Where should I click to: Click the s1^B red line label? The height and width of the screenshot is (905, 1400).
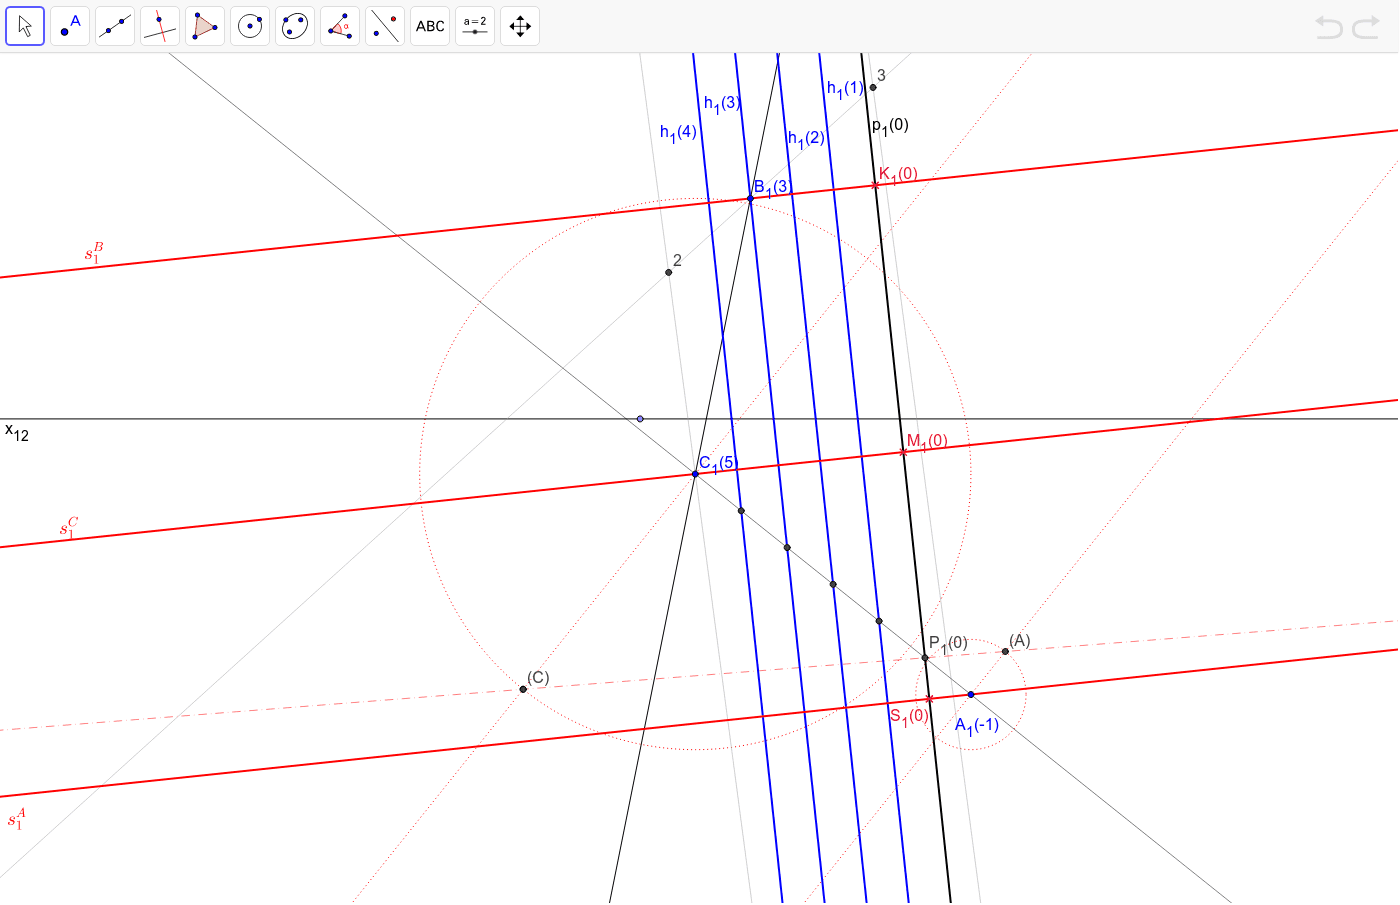[94, 252]
